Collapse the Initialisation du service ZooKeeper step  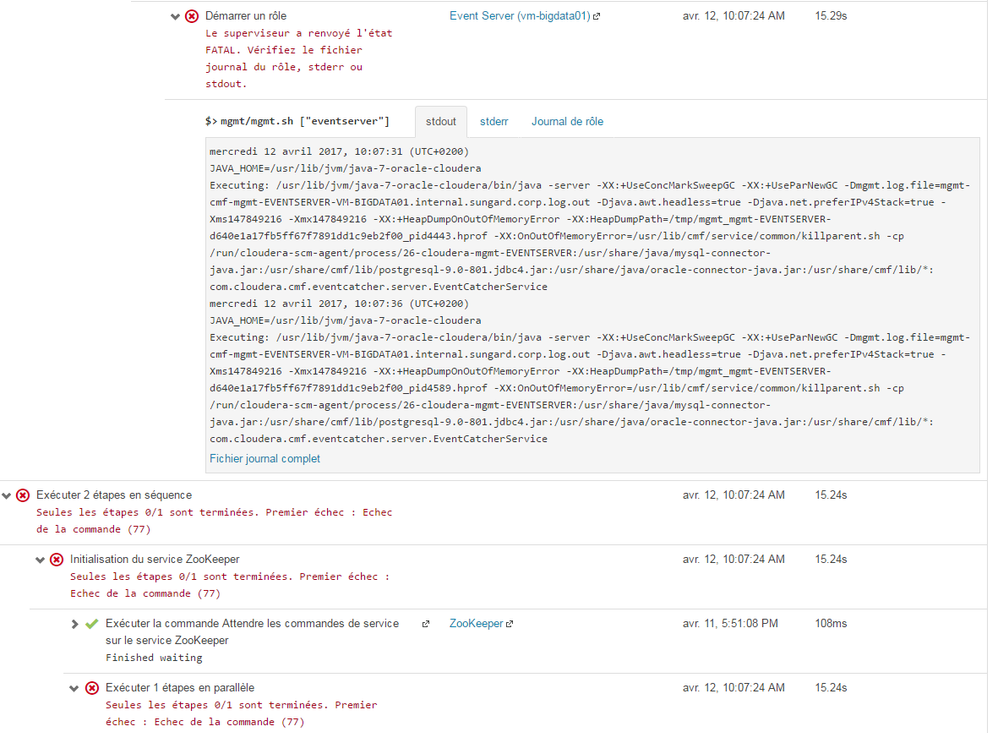pos(41,560)
